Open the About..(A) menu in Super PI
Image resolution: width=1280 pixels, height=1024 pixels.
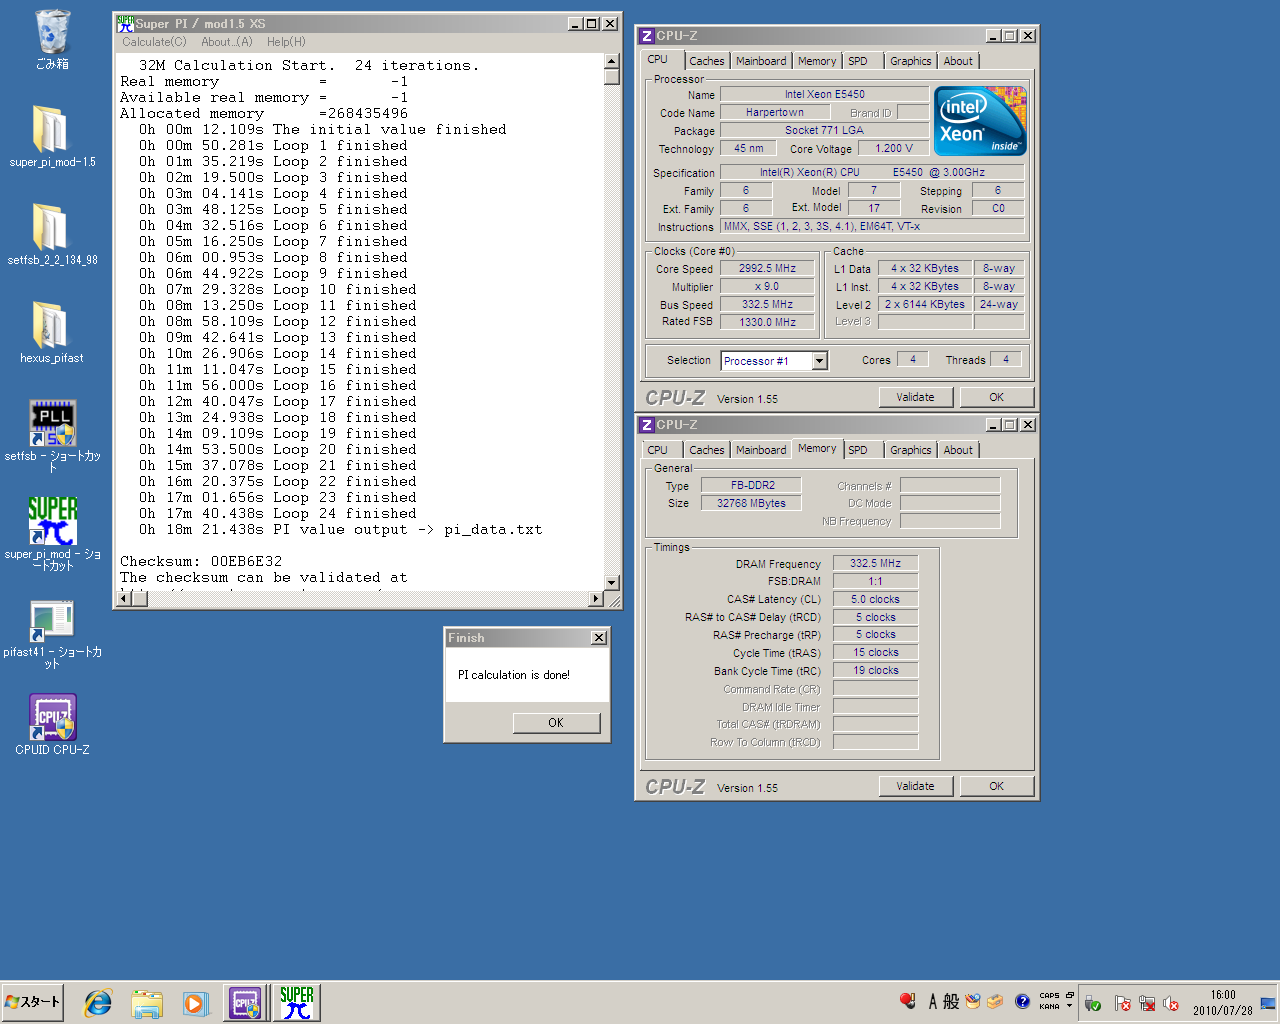coord(227,42)
